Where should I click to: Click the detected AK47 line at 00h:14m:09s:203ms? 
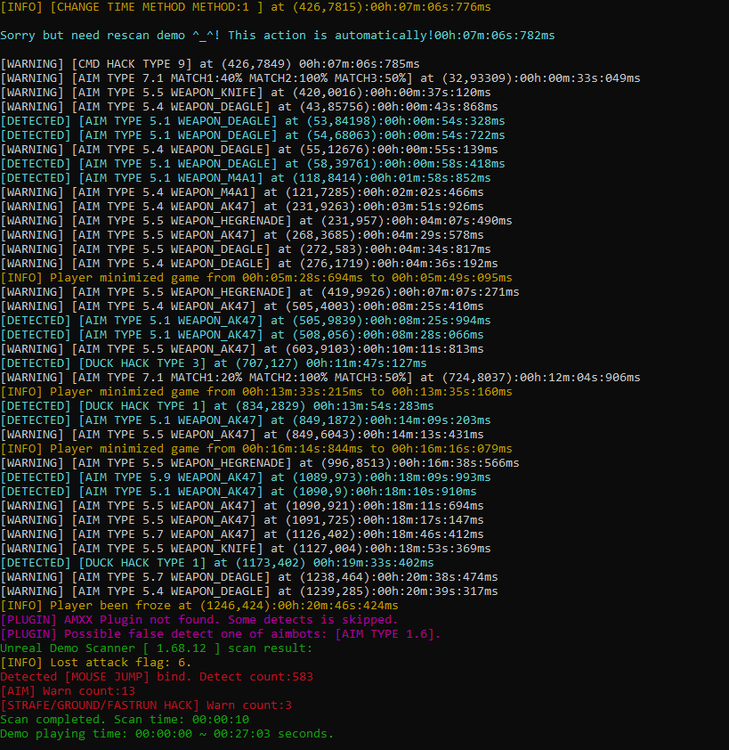tap(245, 420)
